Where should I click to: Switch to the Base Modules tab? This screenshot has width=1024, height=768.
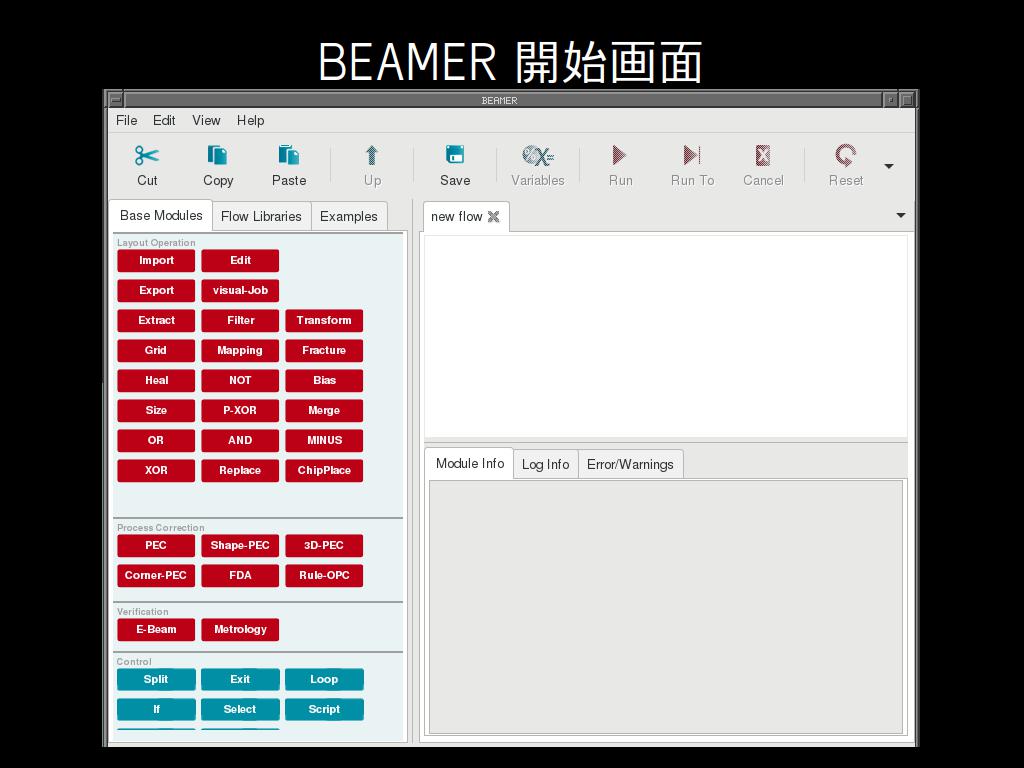161,216
